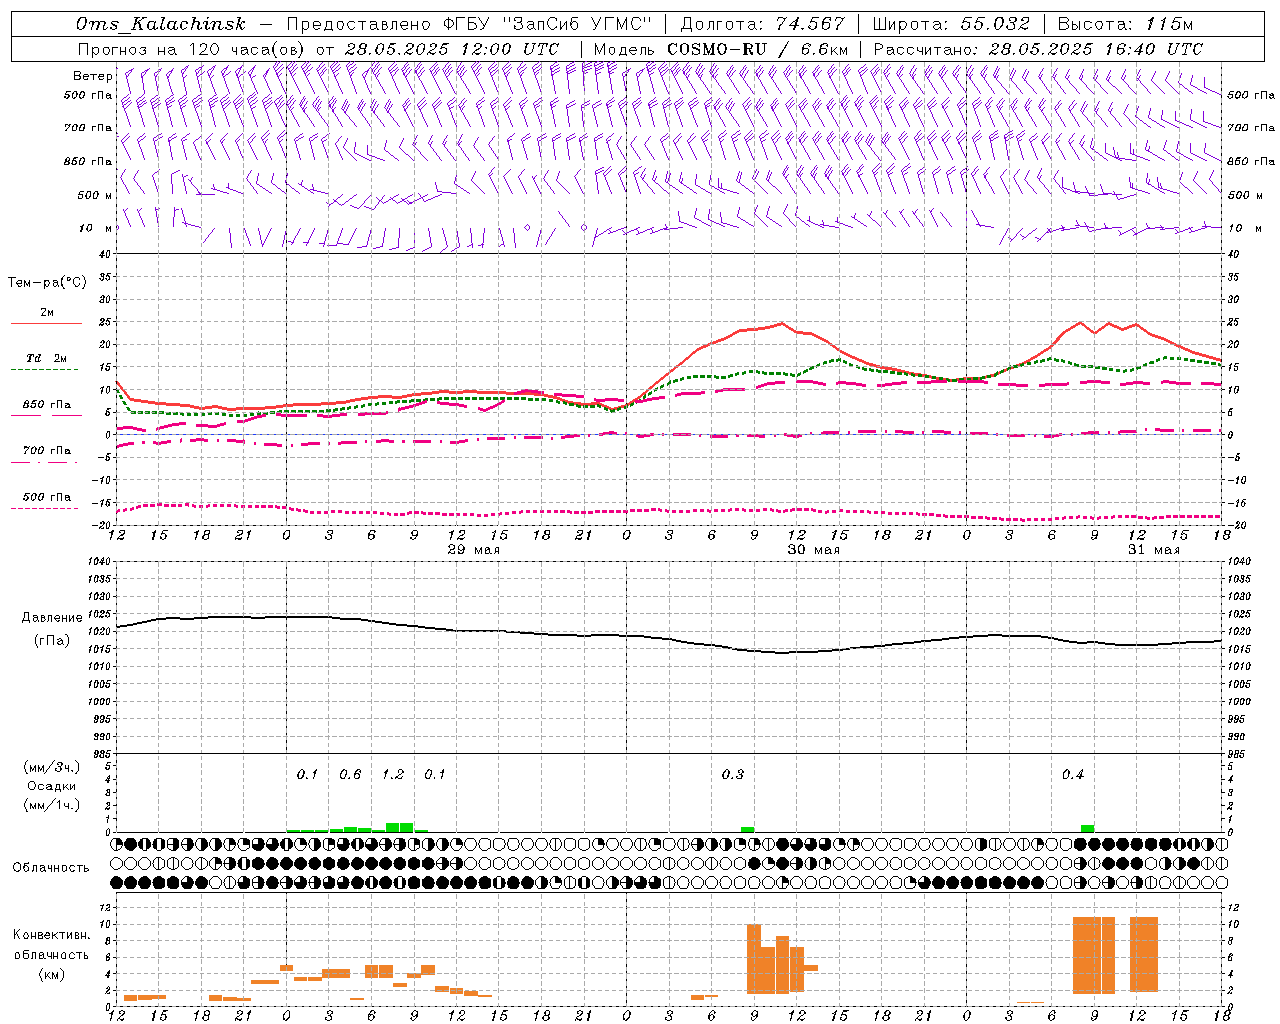Click the 1.2 precipitation amount
Viewport: 1280px width, 1024px height.
point(393,774)
